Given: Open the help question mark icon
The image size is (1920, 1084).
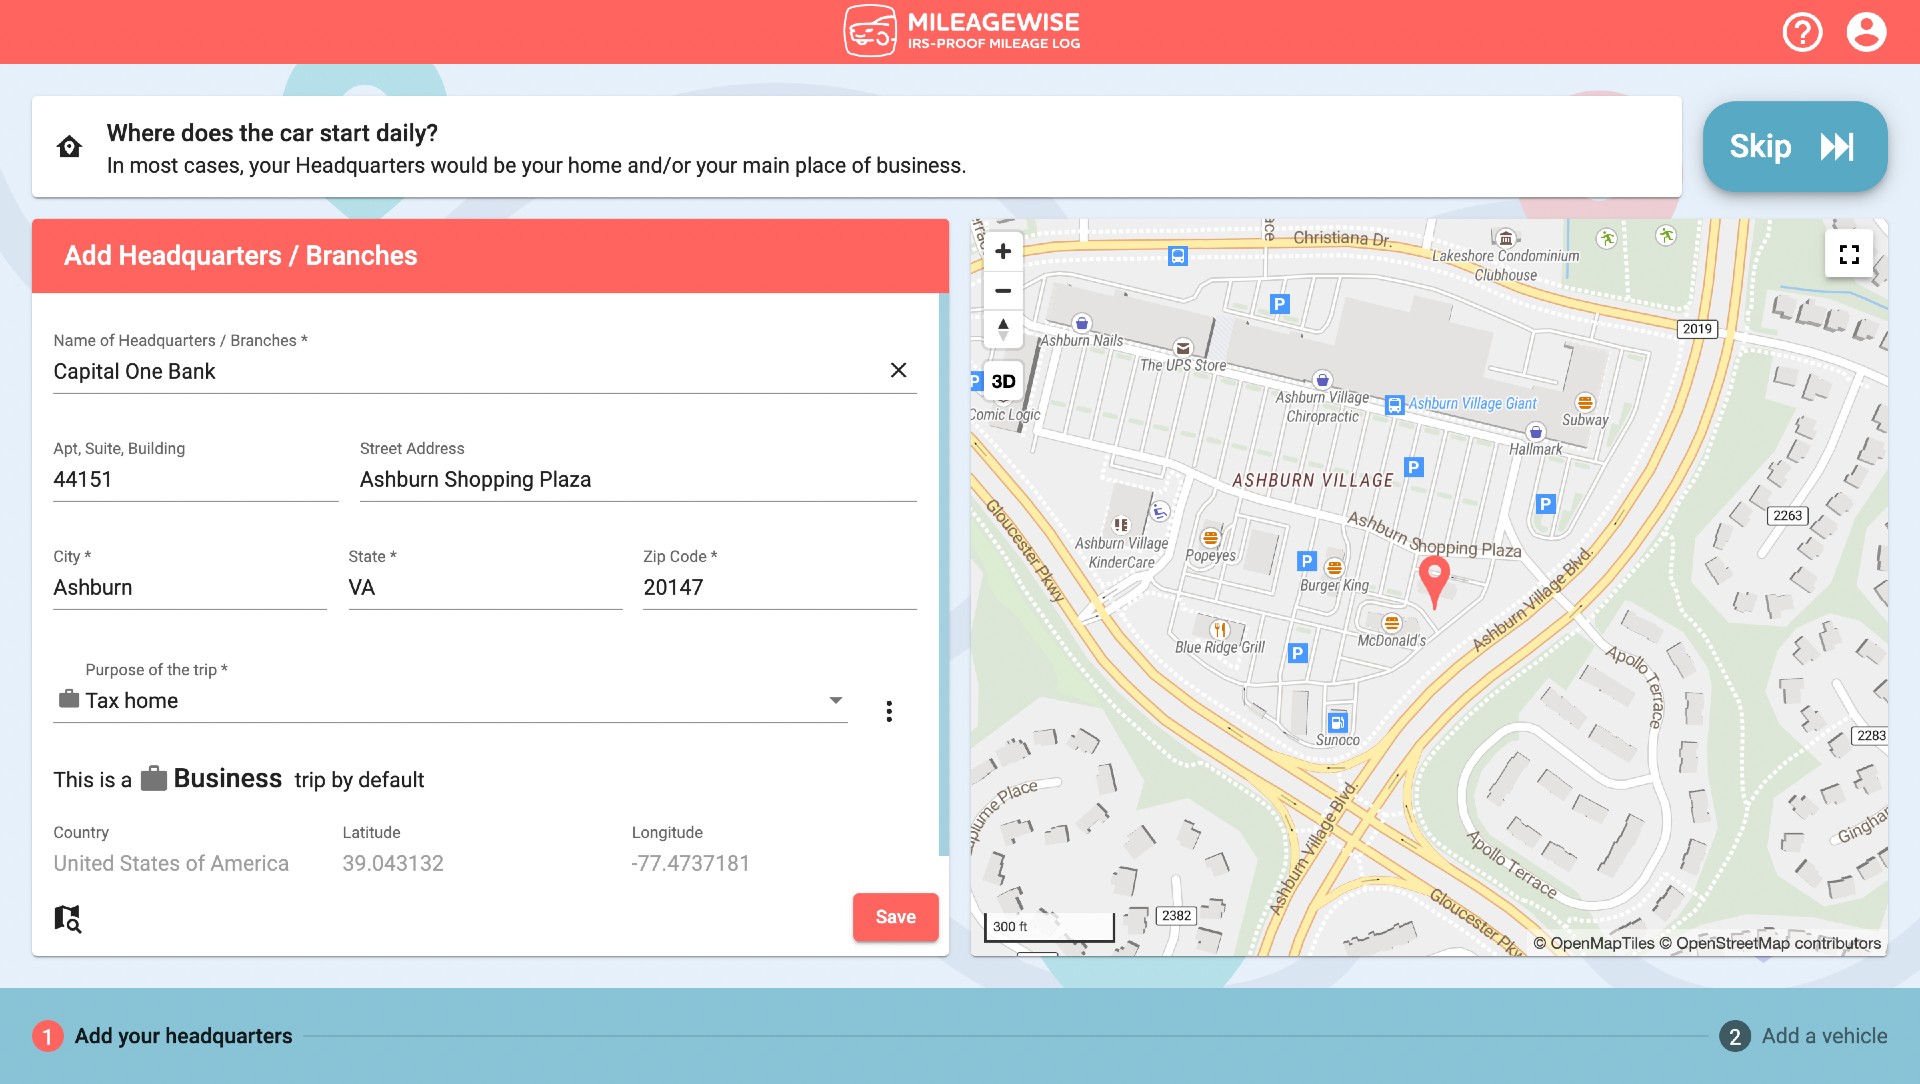Looking at the screenshot, I should click(x=1802, y=32).
